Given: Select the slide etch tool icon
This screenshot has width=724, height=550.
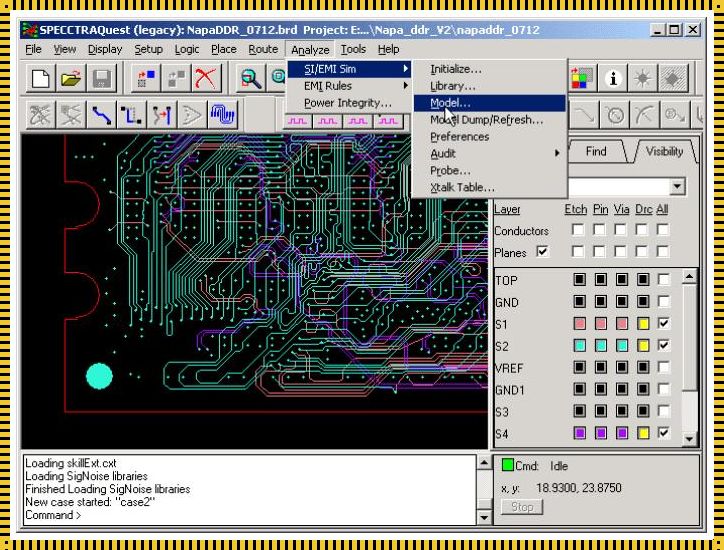Looking at the screenshot, I should pyautogui.click(x=132, y=115).
